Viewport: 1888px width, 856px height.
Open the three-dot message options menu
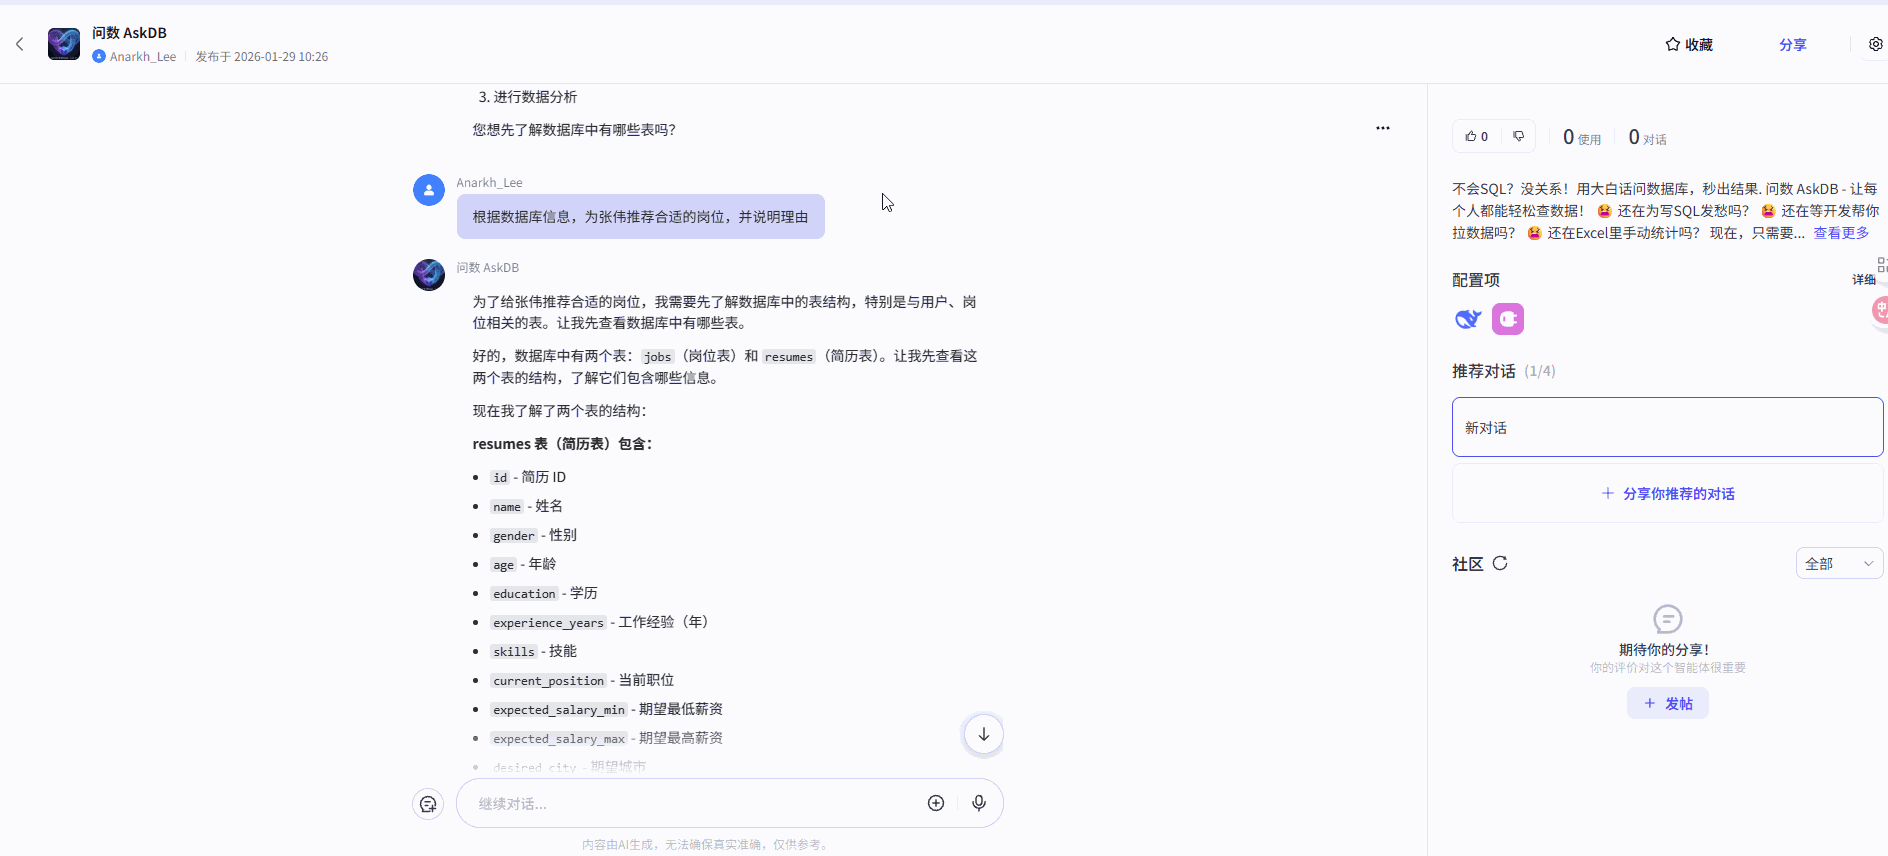tap(1383, 128)
